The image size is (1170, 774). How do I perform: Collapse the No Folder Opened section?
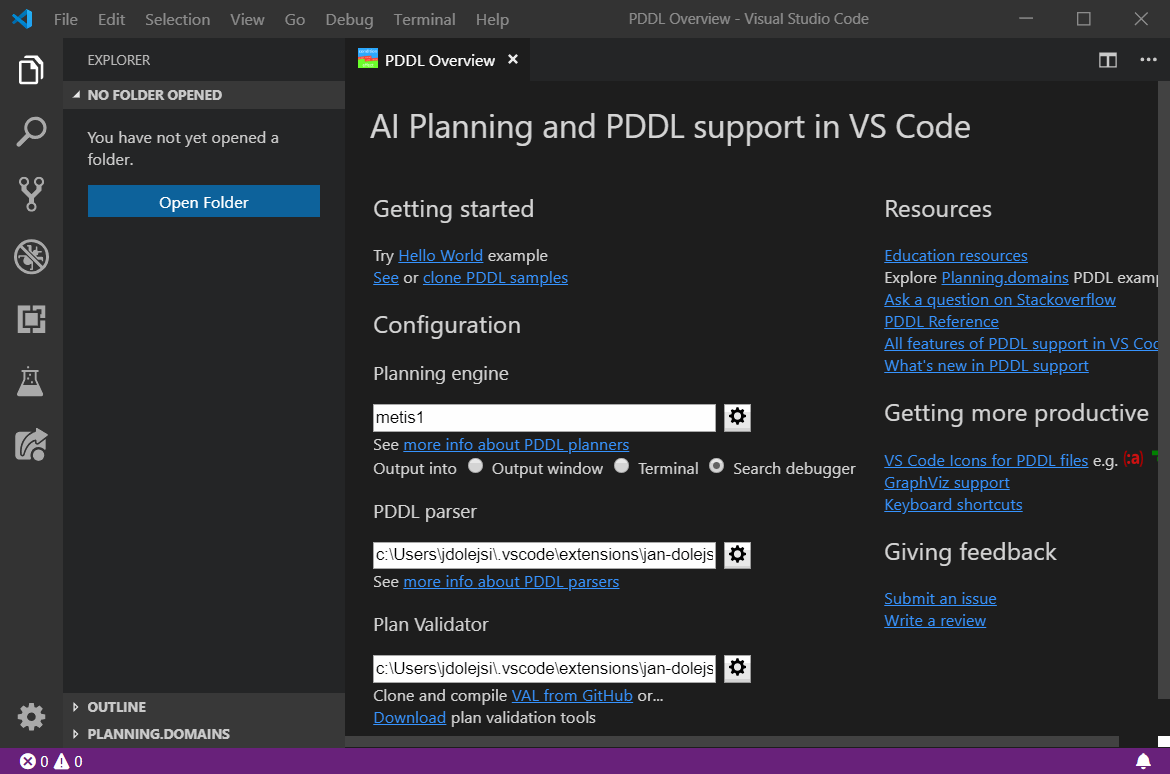[x=204, y=95]
